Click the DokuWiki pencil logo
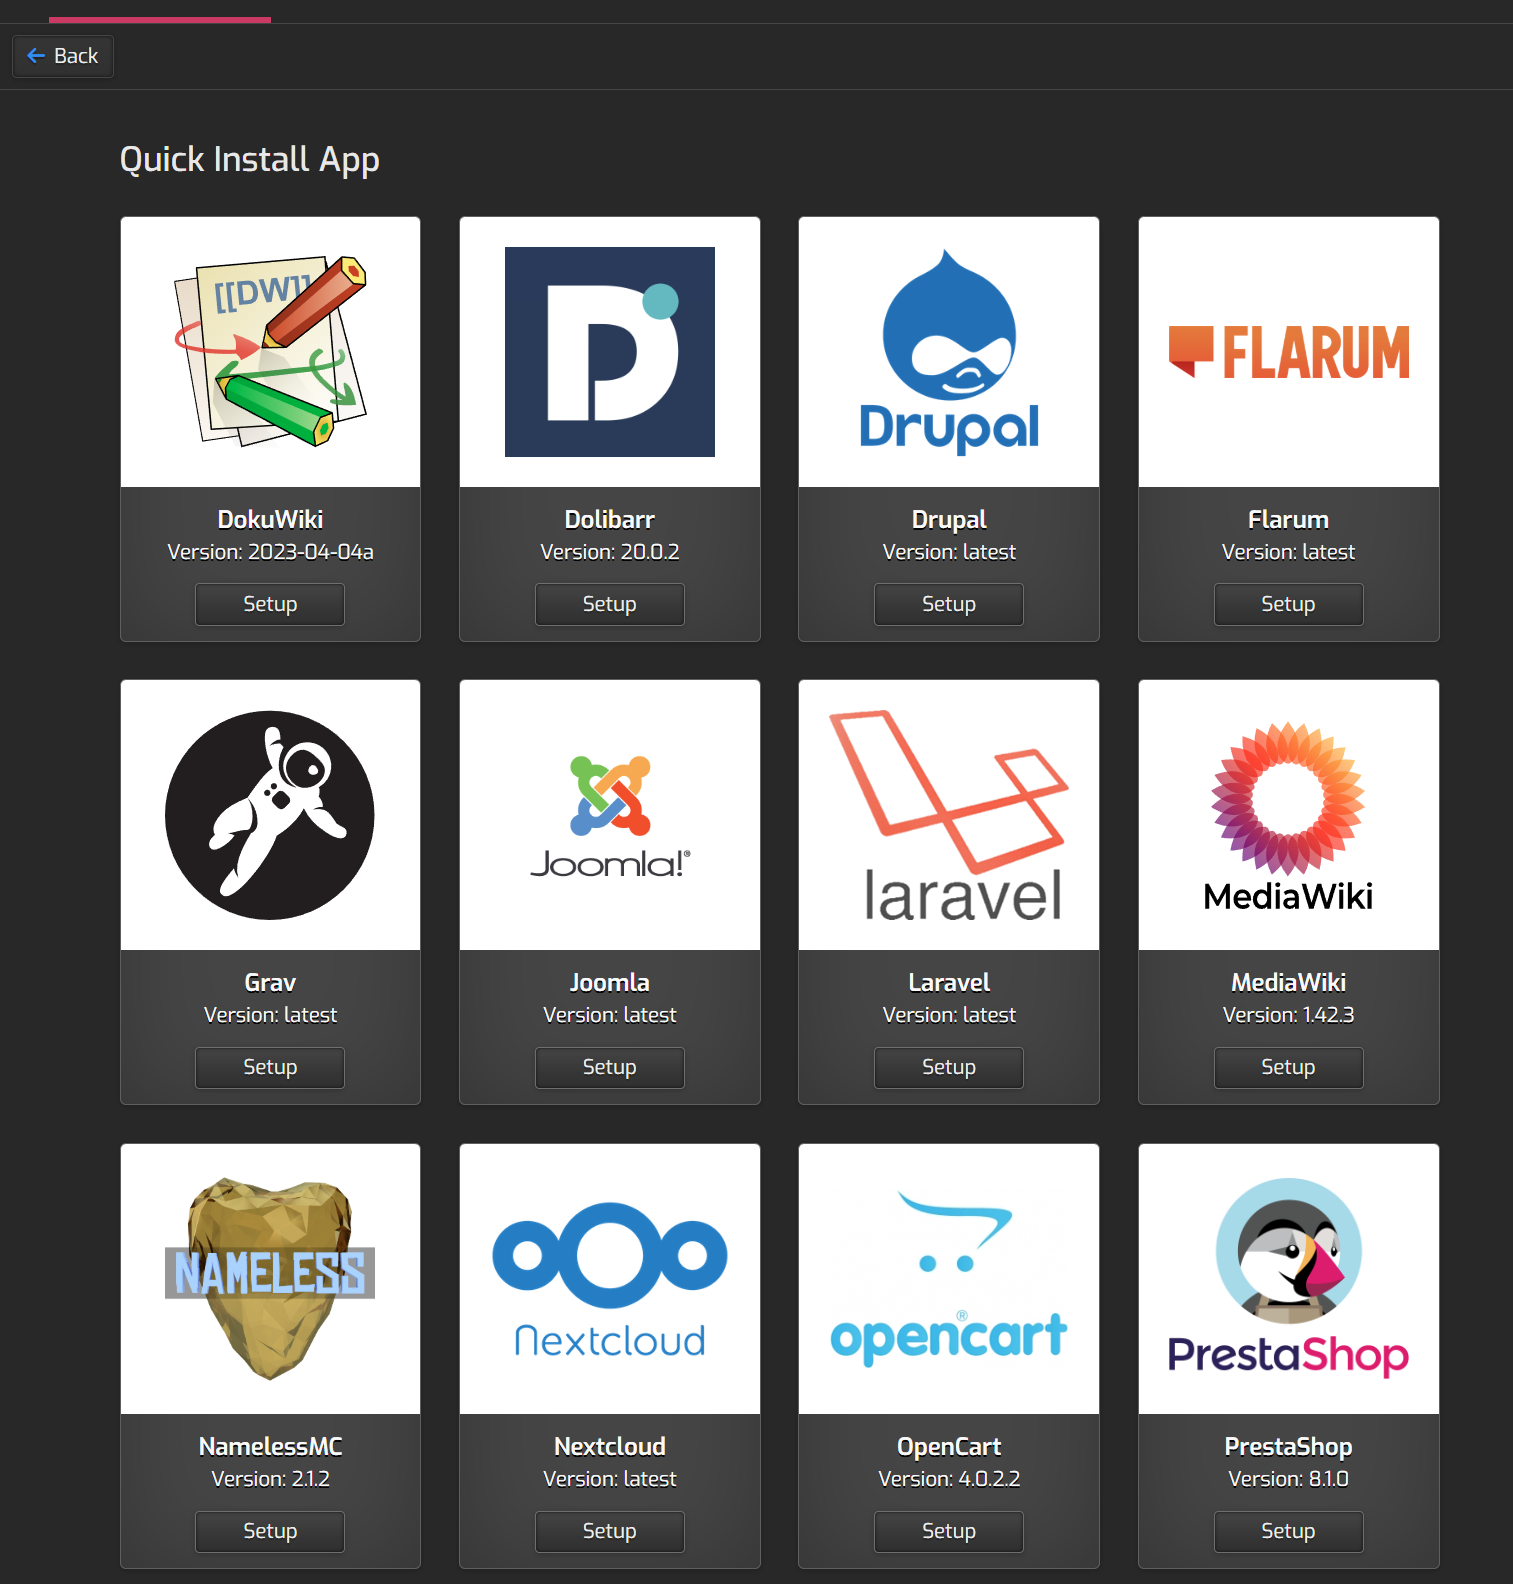Screen dimensions: 1513x1584 (270, 351)
